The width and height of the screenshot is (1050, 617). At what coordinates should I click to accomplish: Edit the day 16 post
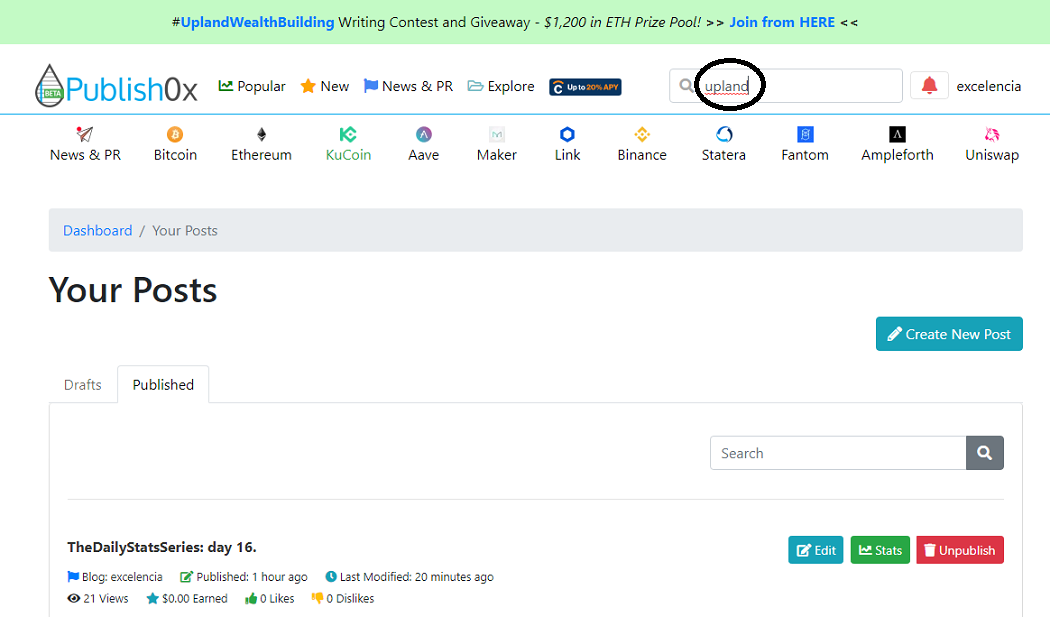(x=816, y=550)
